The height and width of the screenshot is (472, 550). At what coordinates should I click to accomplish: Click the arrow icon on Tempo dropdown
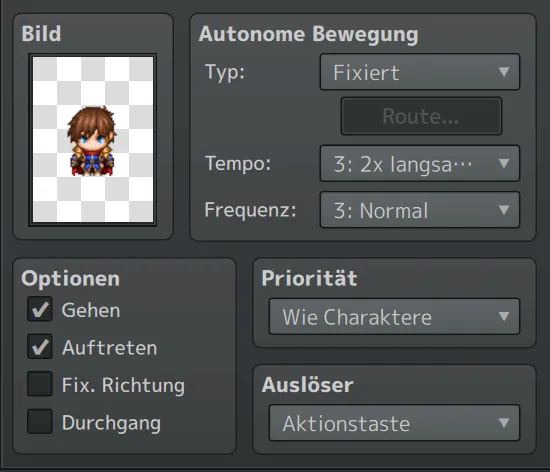click(x=504, y=163)
